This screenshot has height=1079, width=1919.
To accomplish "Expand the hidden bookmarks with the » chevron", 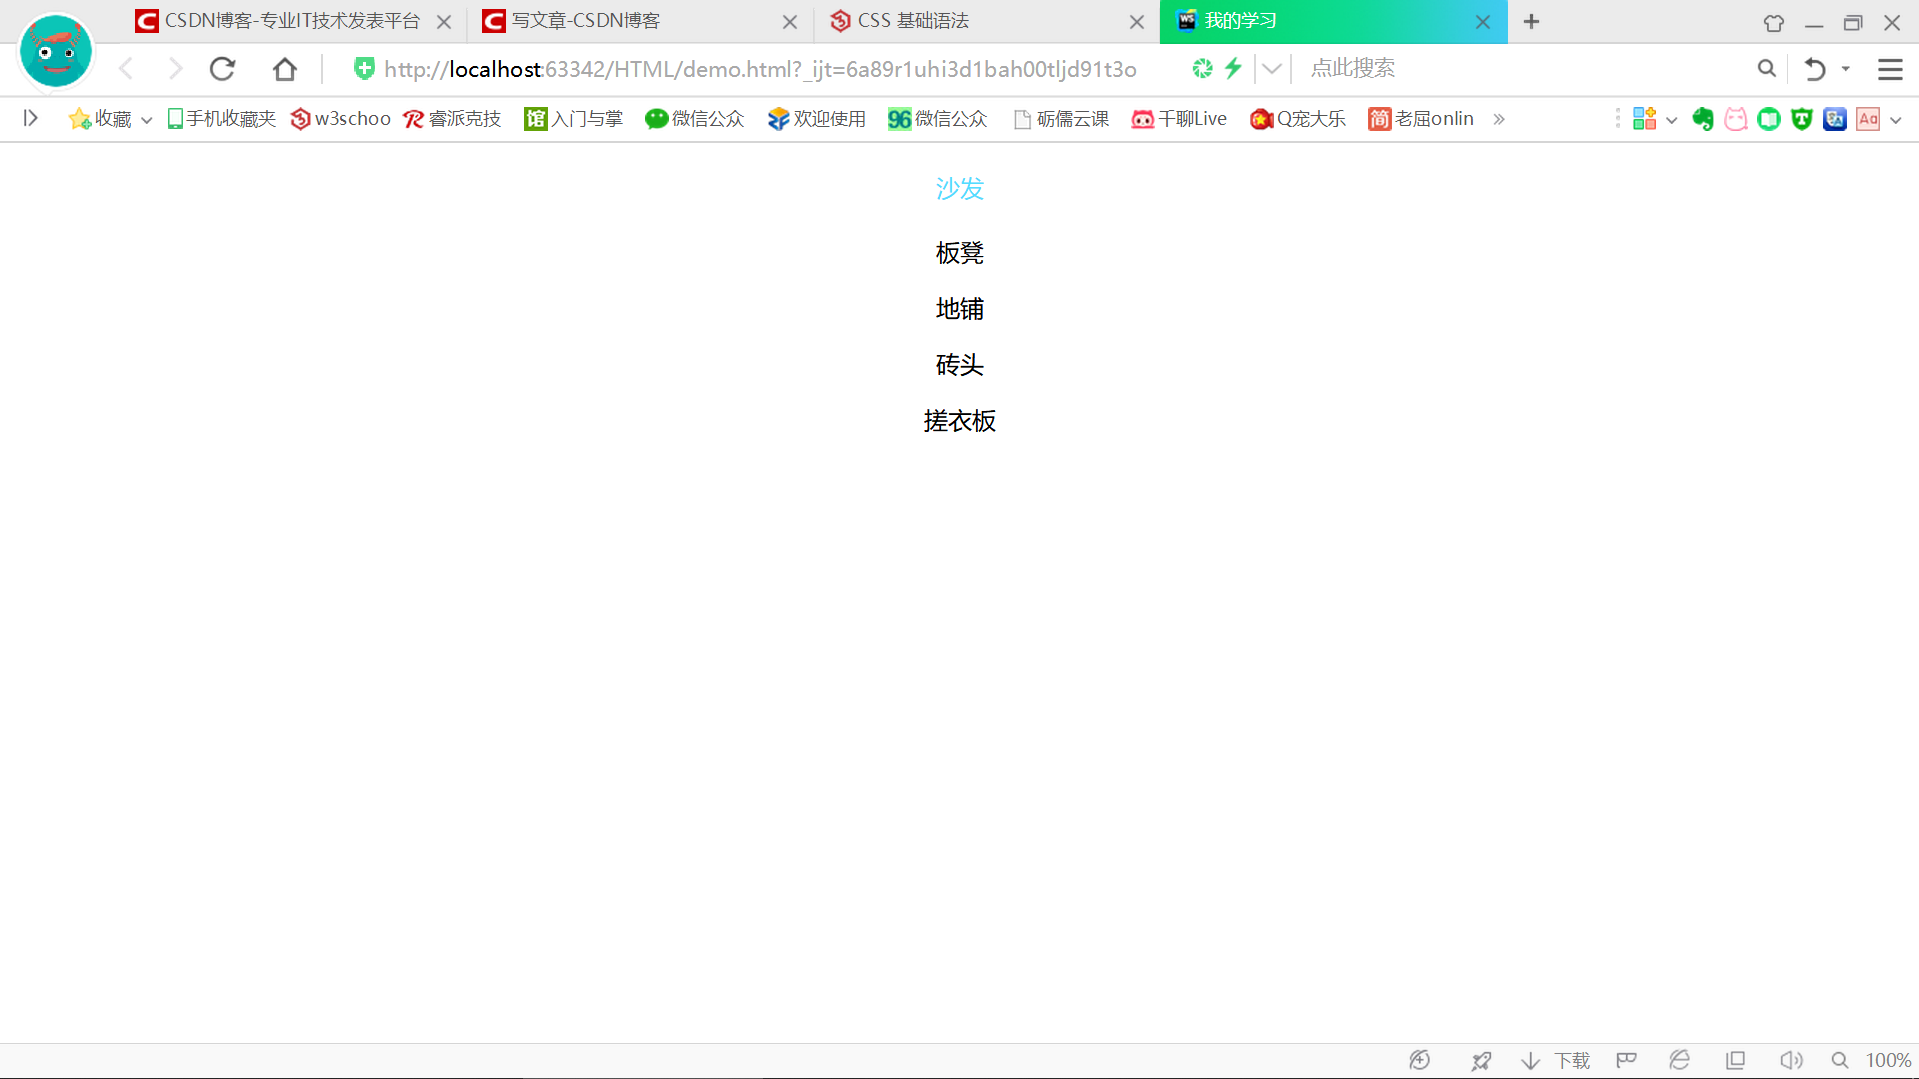I will [x=1498, y=118].
